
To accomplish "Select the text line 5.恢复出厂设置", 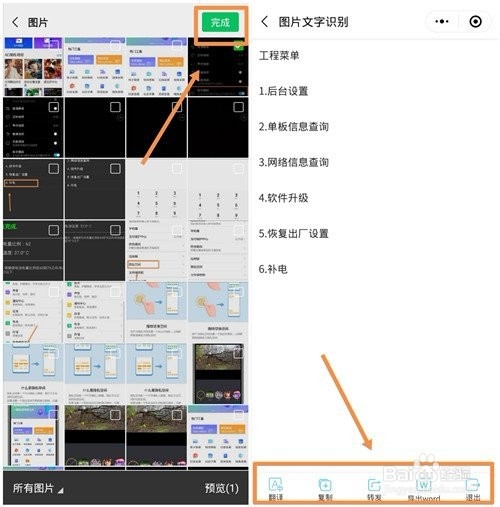I will point(294,234).
